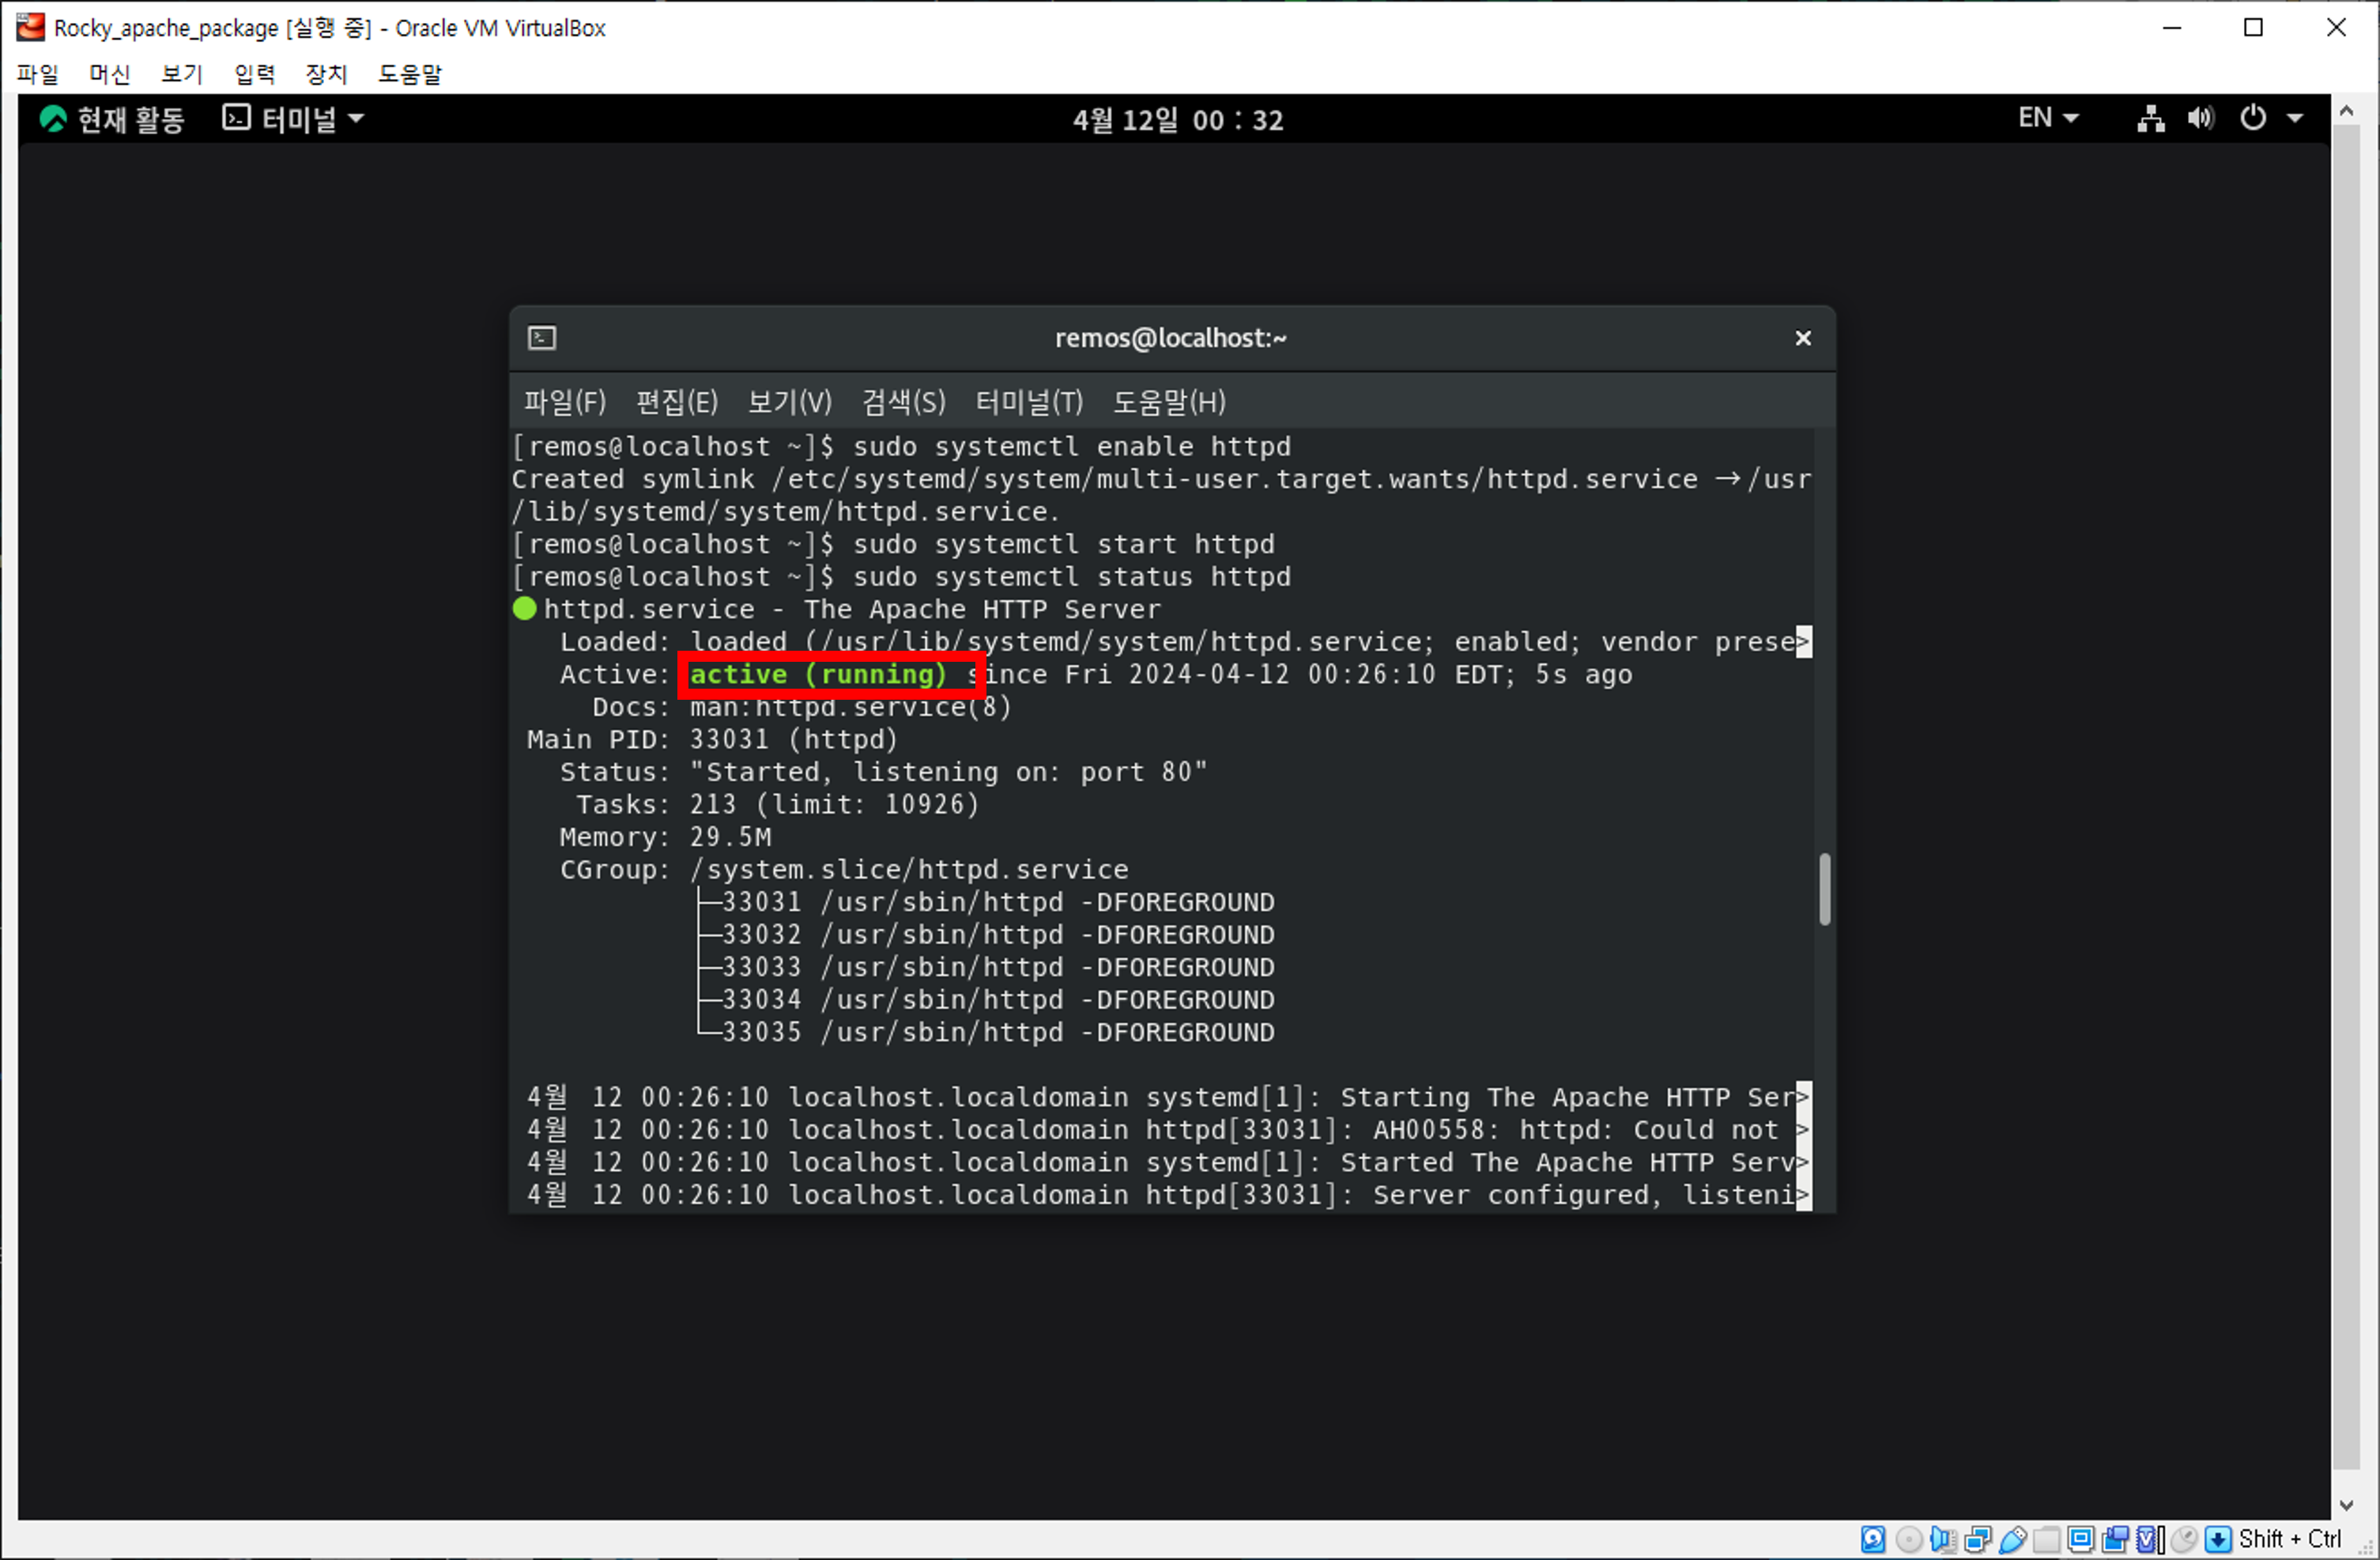The width and height of the screenshot is (2380, 1560).
Task: Click the mouse integration status icon
Action: [2184, 1539]
